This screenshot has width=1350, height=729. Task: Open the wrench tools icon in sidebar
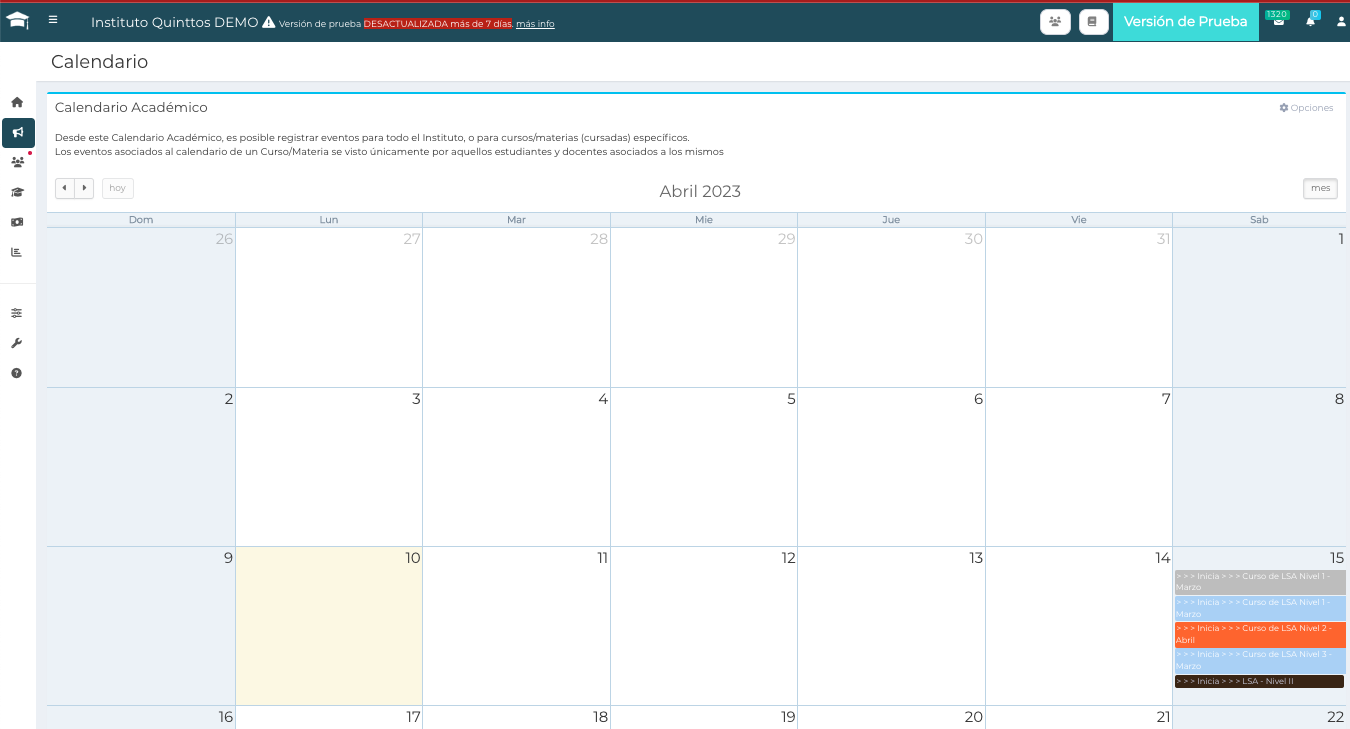click(x=17, y=343)
